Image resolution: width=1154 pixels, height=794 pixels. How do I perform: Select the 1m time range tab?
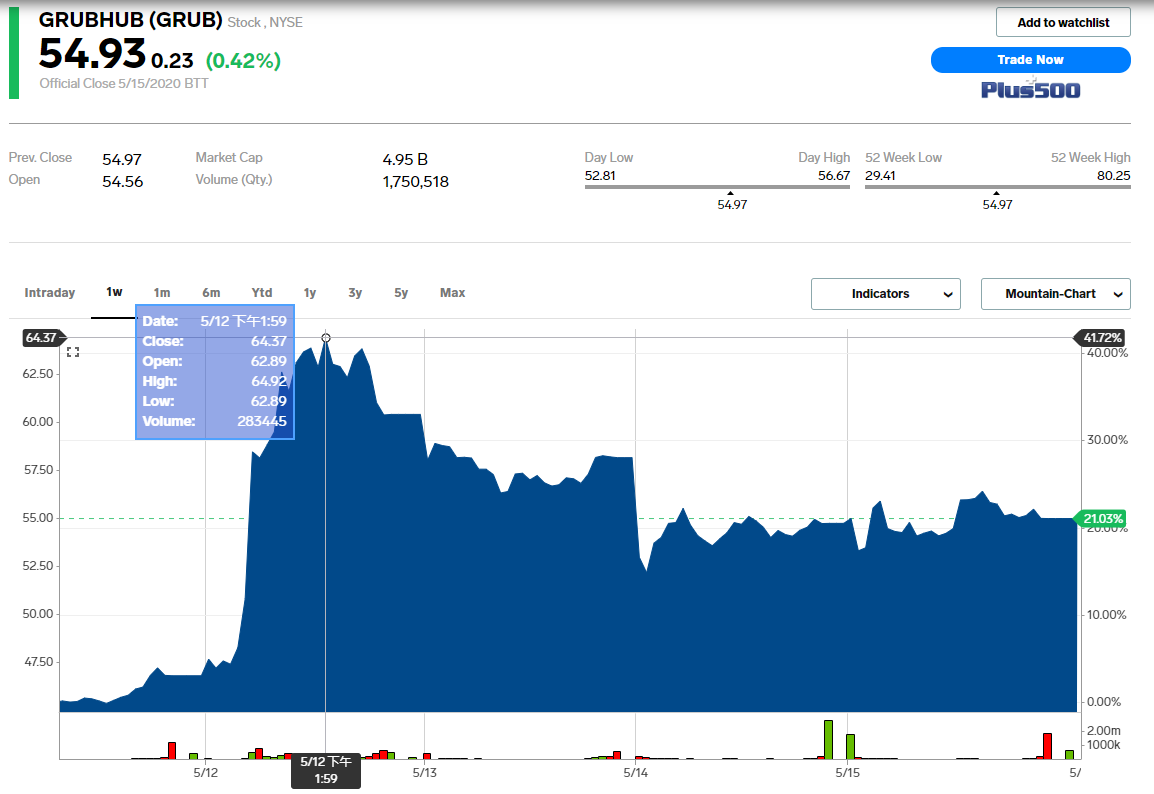[x=162, y=293]
